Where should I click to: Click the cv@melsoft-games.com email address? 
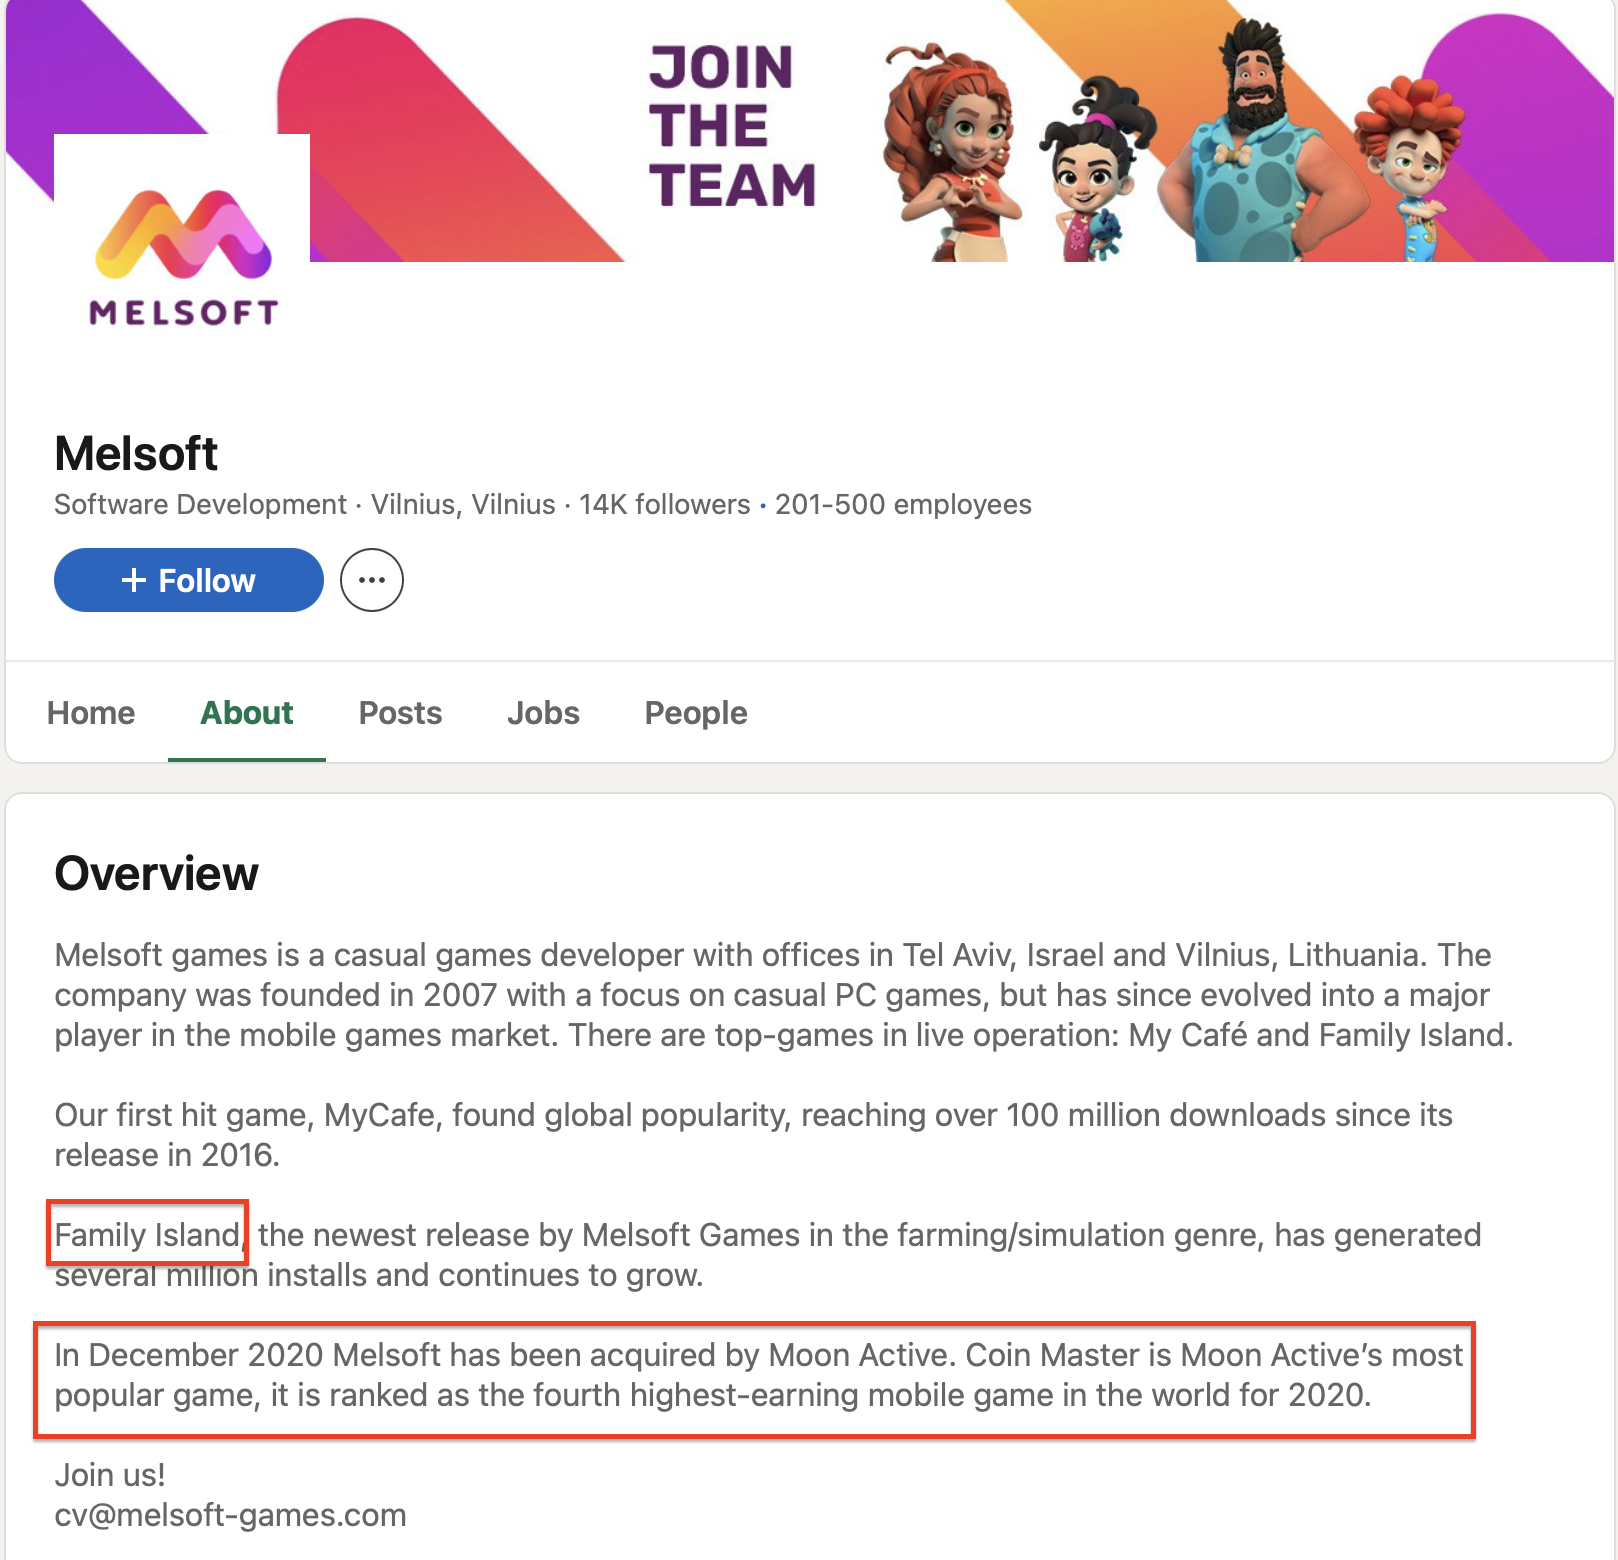[x=230, y=1515]
